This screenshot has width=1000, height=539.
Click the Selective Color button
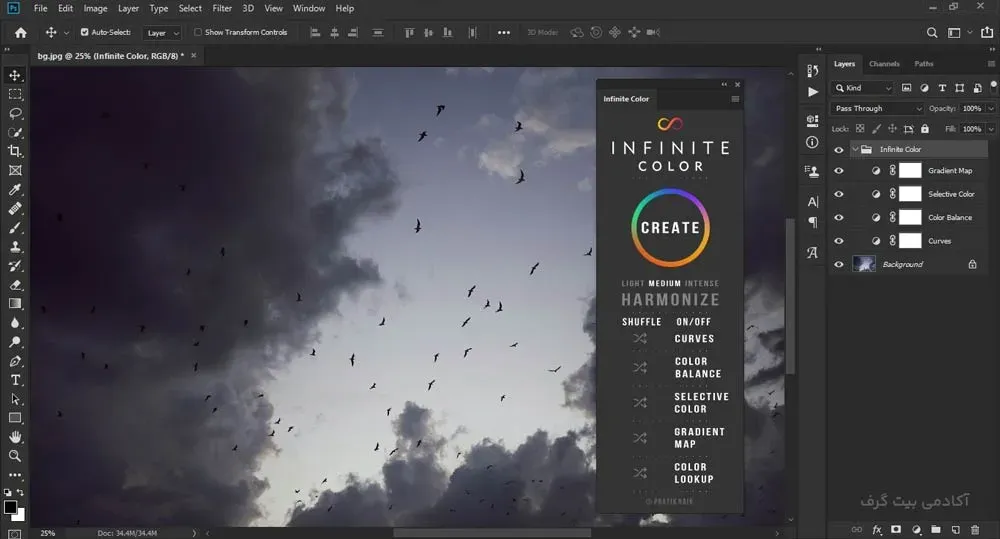coord(701,402)
